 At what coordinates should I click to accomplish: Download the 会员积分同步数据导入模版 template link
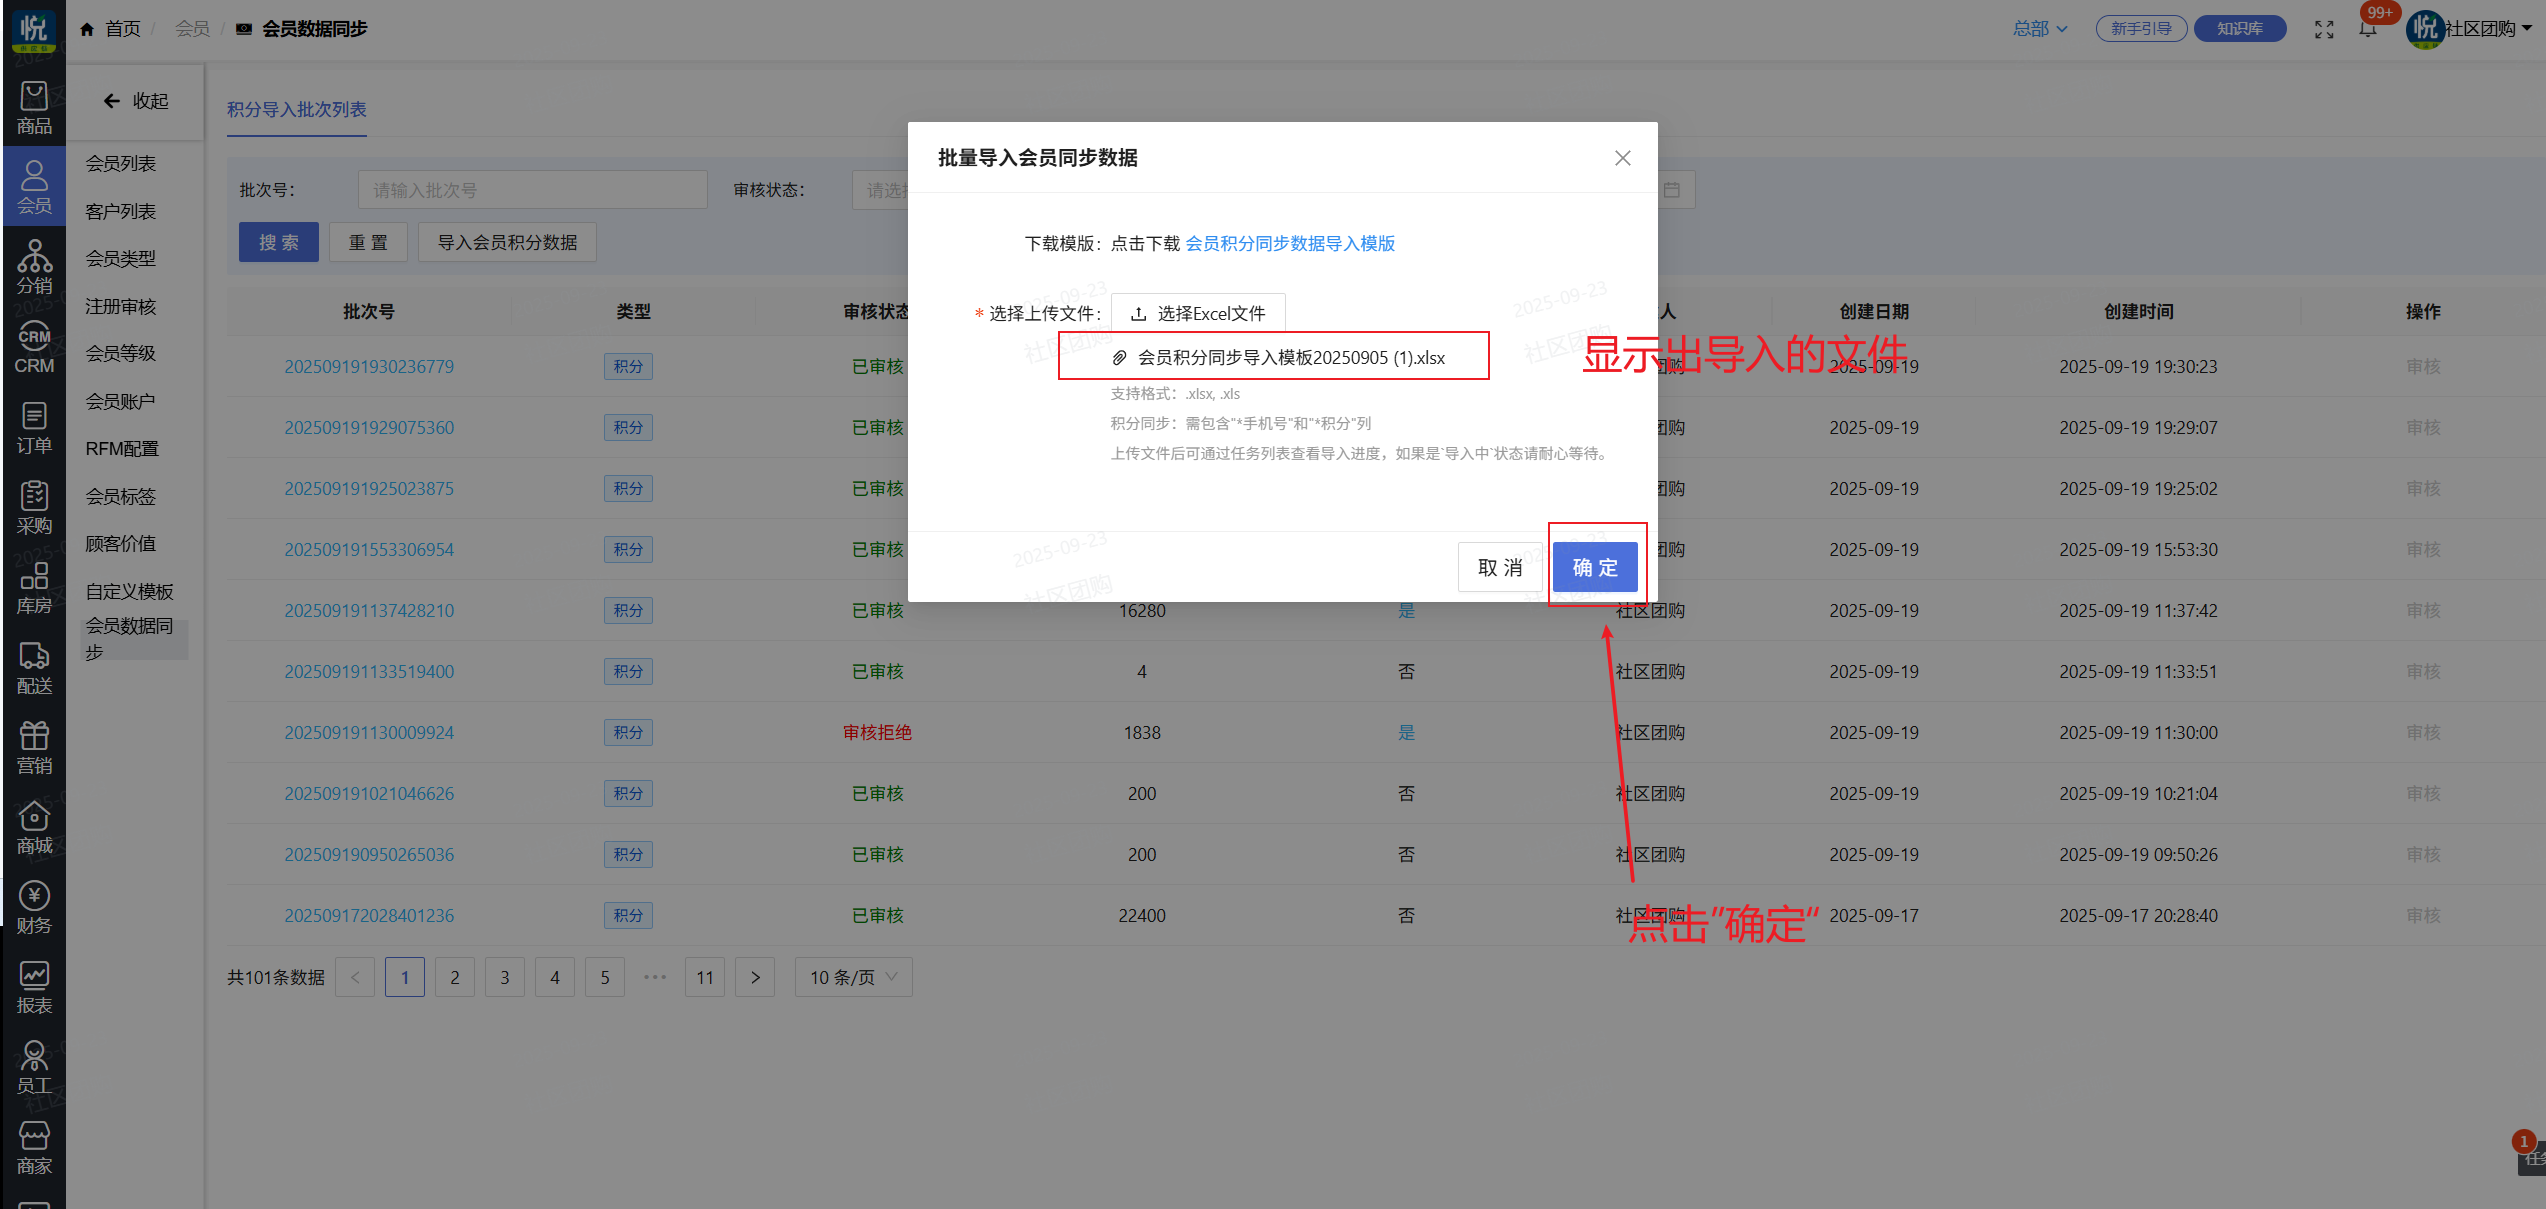point(1289,243)
